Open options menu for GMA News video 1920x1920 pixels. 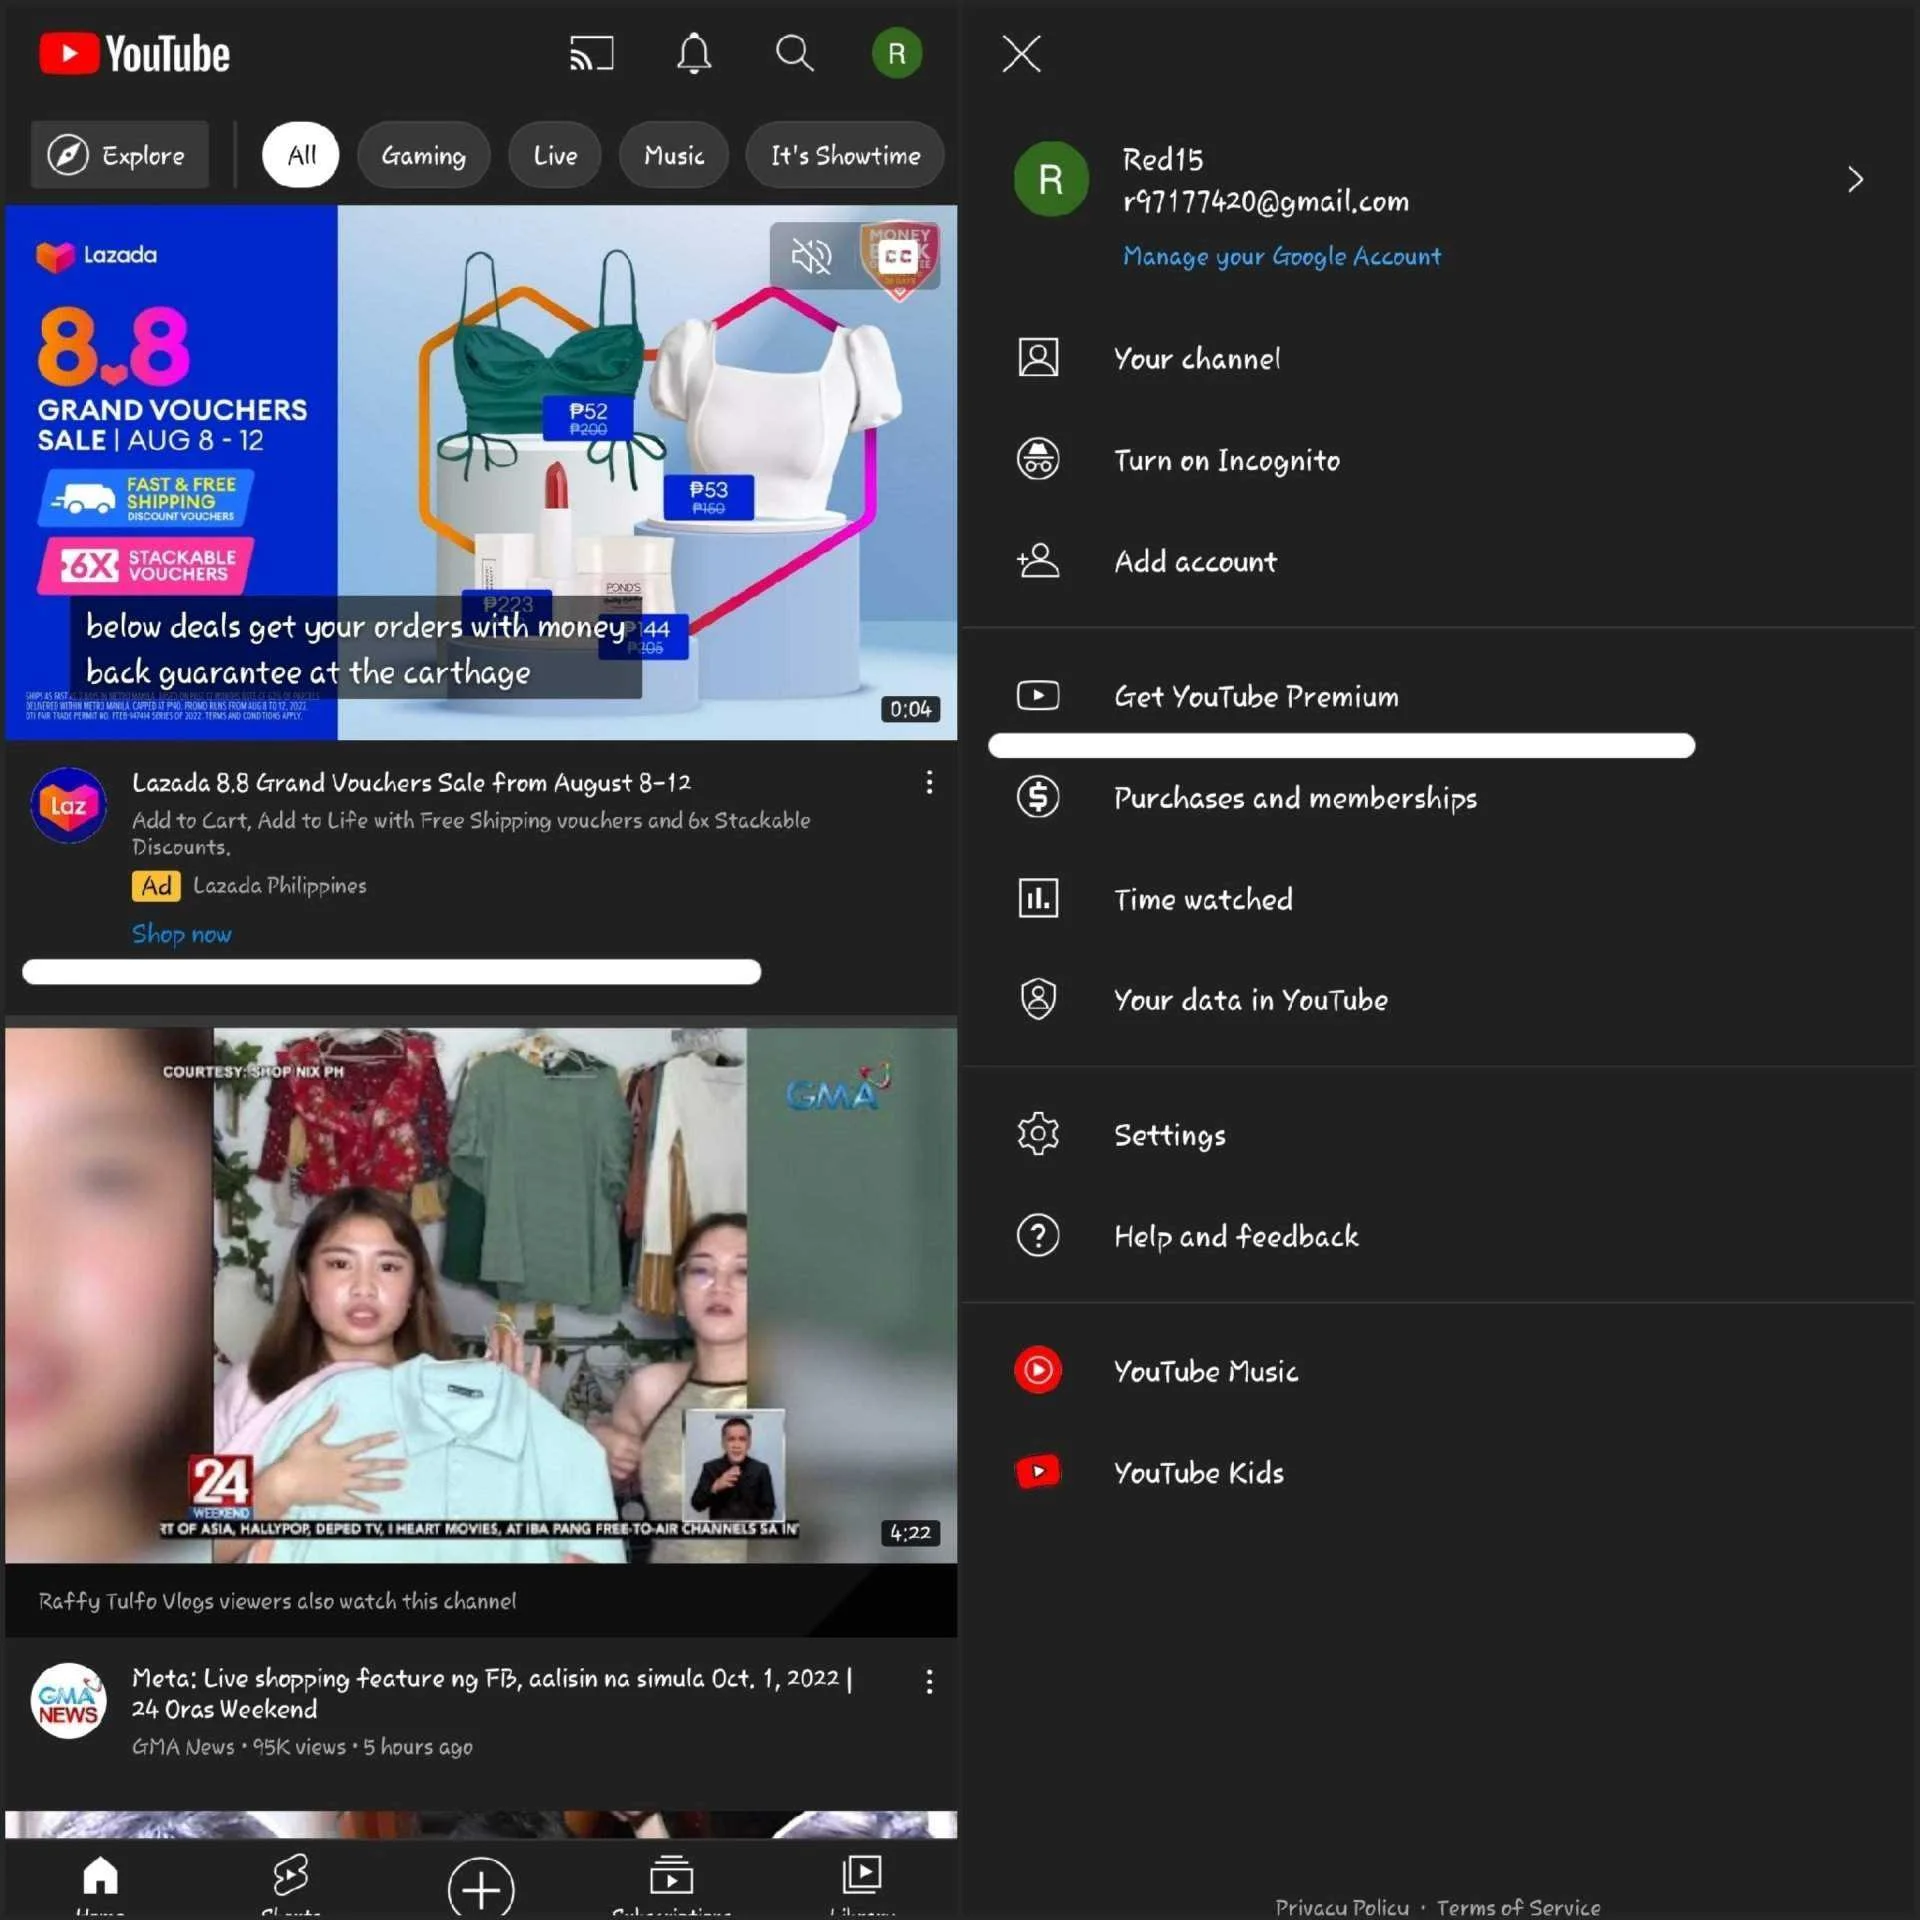coord(929,1681)
